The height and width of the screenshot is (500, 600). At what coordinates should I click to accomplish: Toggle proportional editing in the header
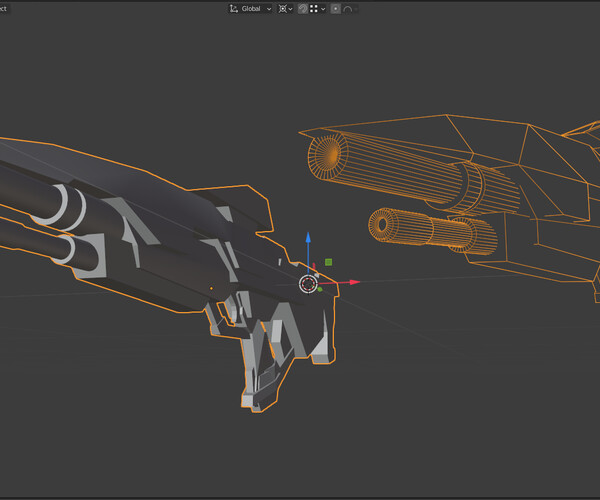tap(336, 9)
